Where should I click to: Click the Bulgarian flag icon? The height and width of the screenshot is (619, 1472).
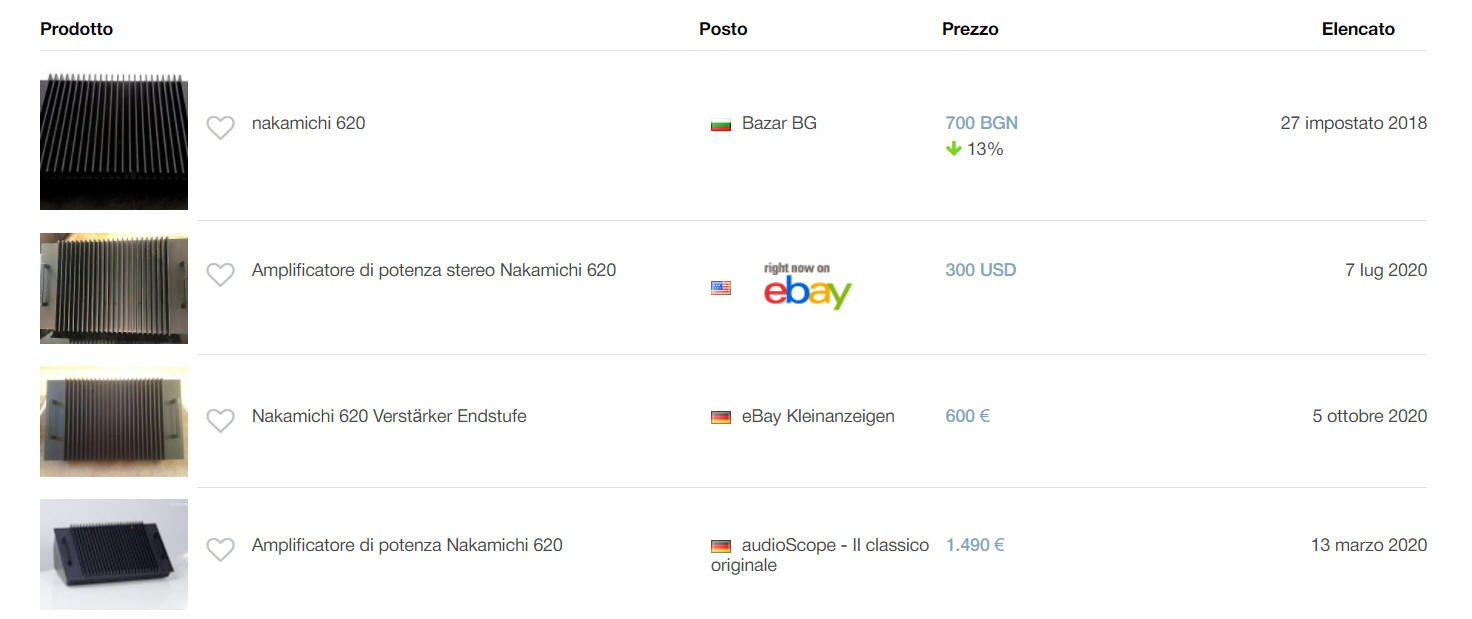pos(721,125)
